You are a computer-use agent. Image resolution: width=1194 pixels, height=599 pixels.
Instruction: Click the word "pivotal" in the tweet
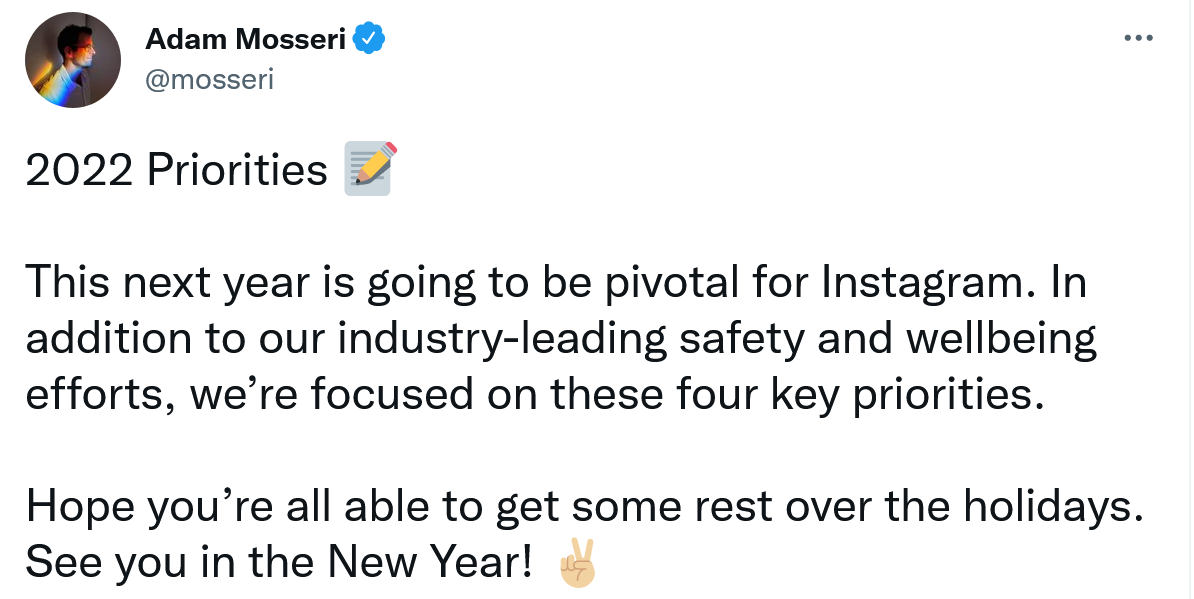[672, 282]
